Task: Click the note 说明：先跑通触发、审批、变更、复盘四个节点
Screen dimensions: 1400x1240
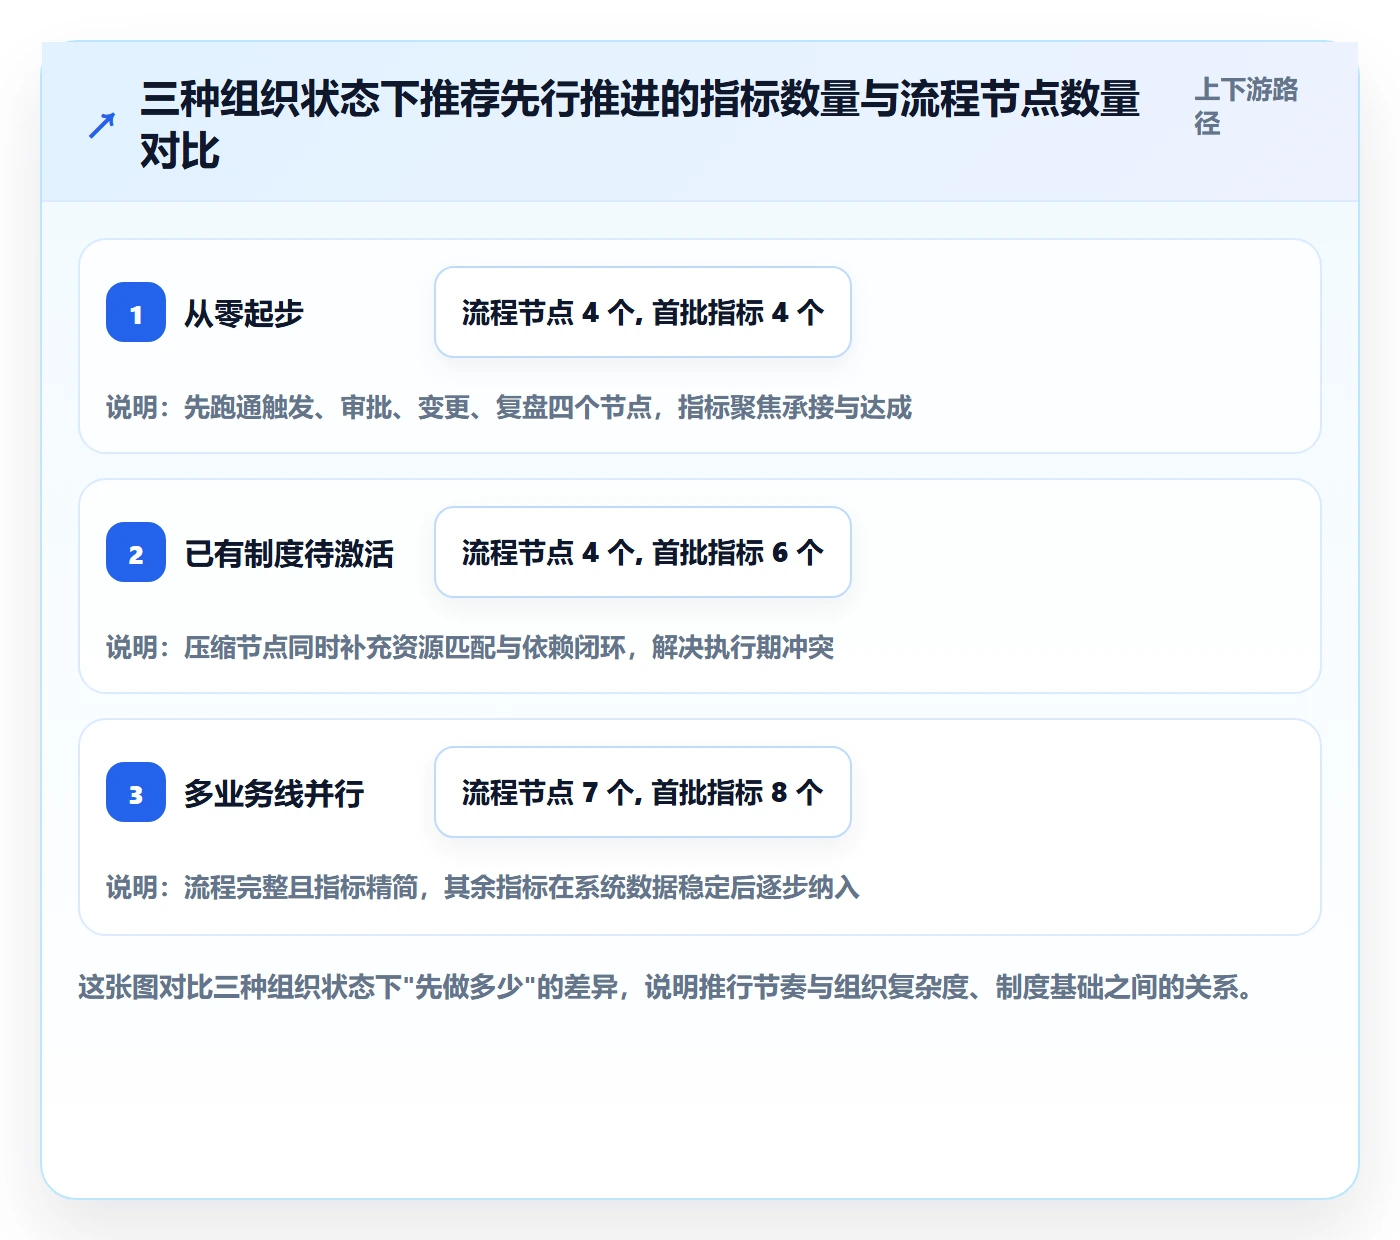Action: 509,407
